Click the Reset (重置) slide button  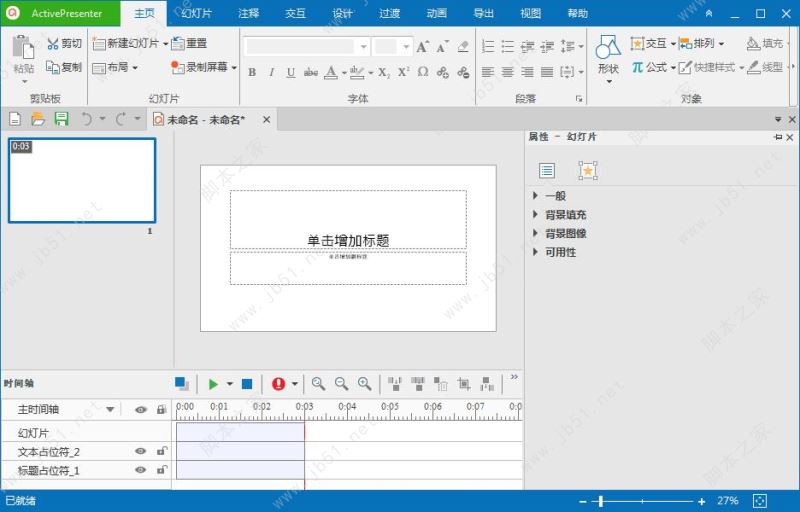pos(189,43)
